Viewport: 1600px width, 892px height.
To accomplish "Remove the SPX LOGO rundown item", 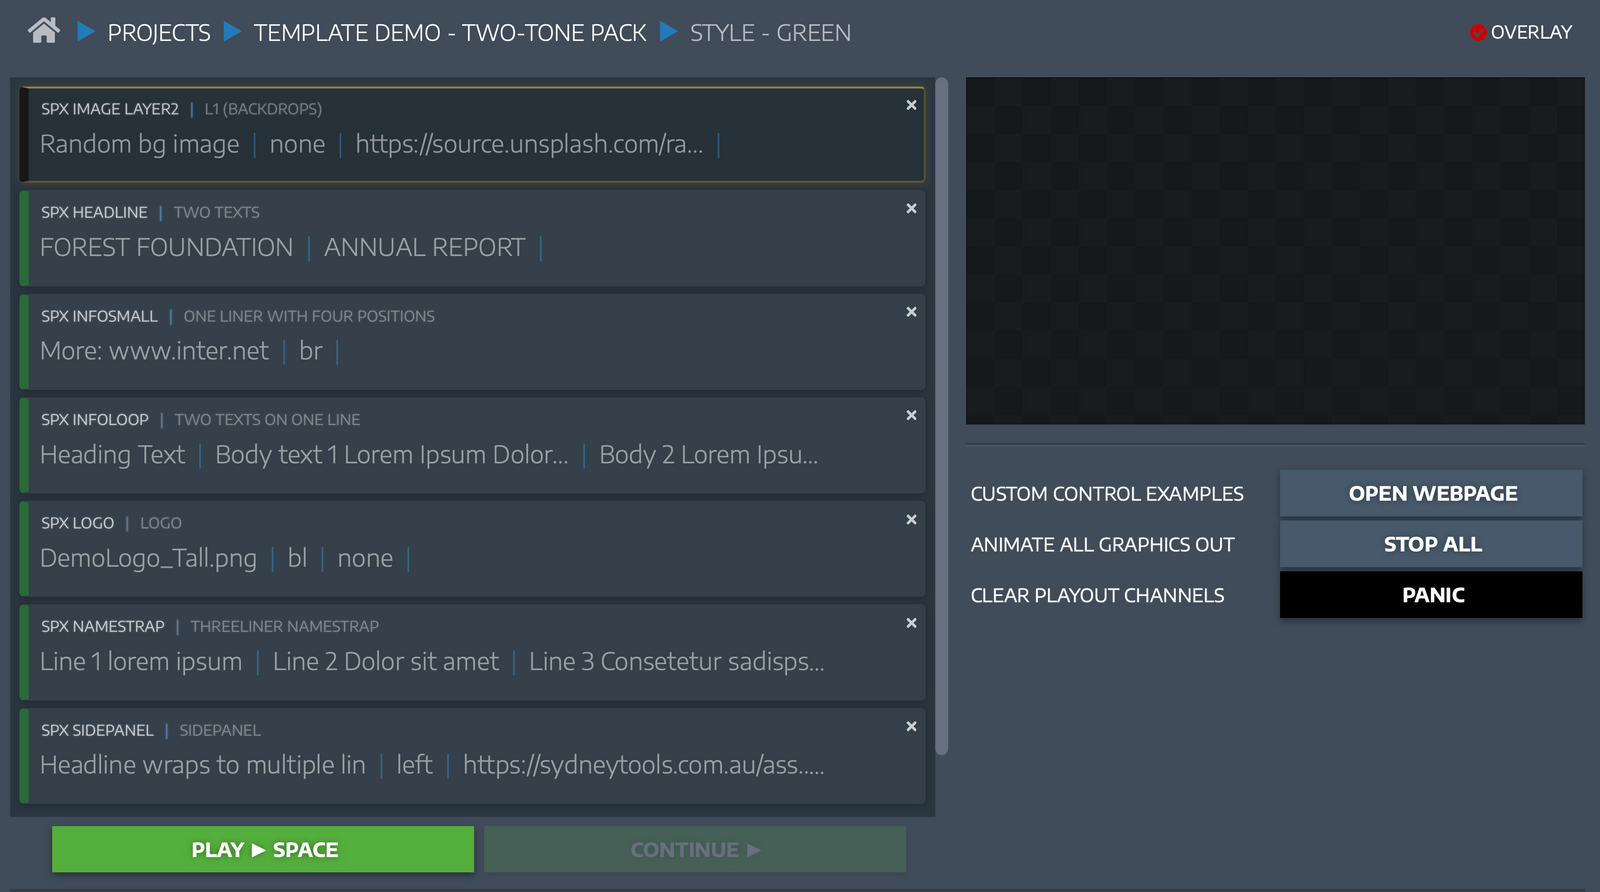I will pyautogui.click(x=911, y=520).
